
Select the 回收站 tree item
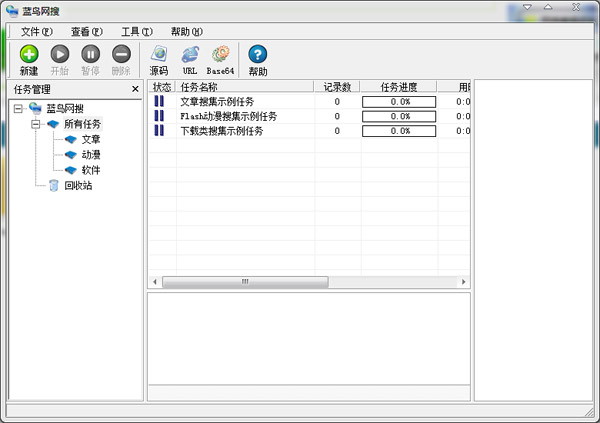click(78, 185)
